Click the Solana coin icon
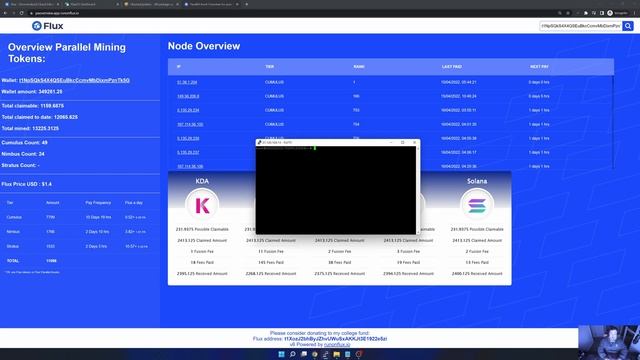640x360 pixels. pos(477,205)
